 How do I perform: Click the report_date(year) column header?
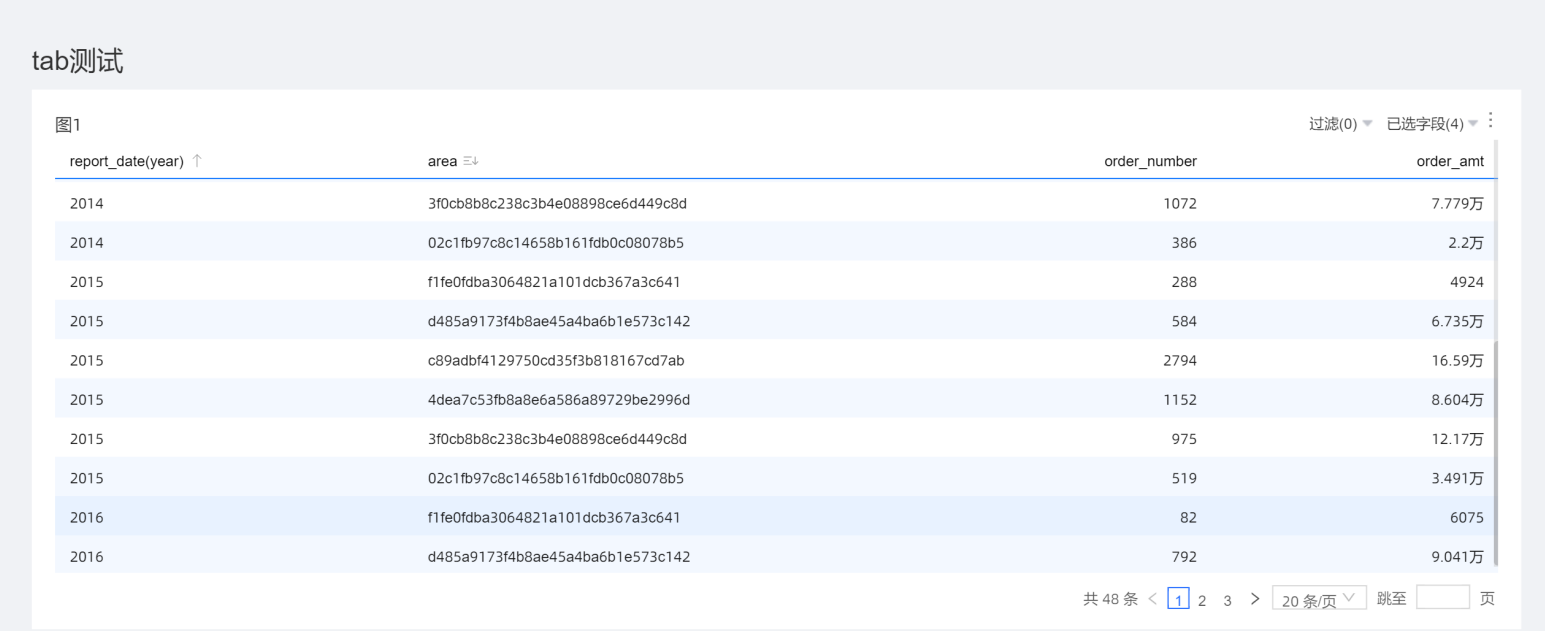(x=126, y=161)
